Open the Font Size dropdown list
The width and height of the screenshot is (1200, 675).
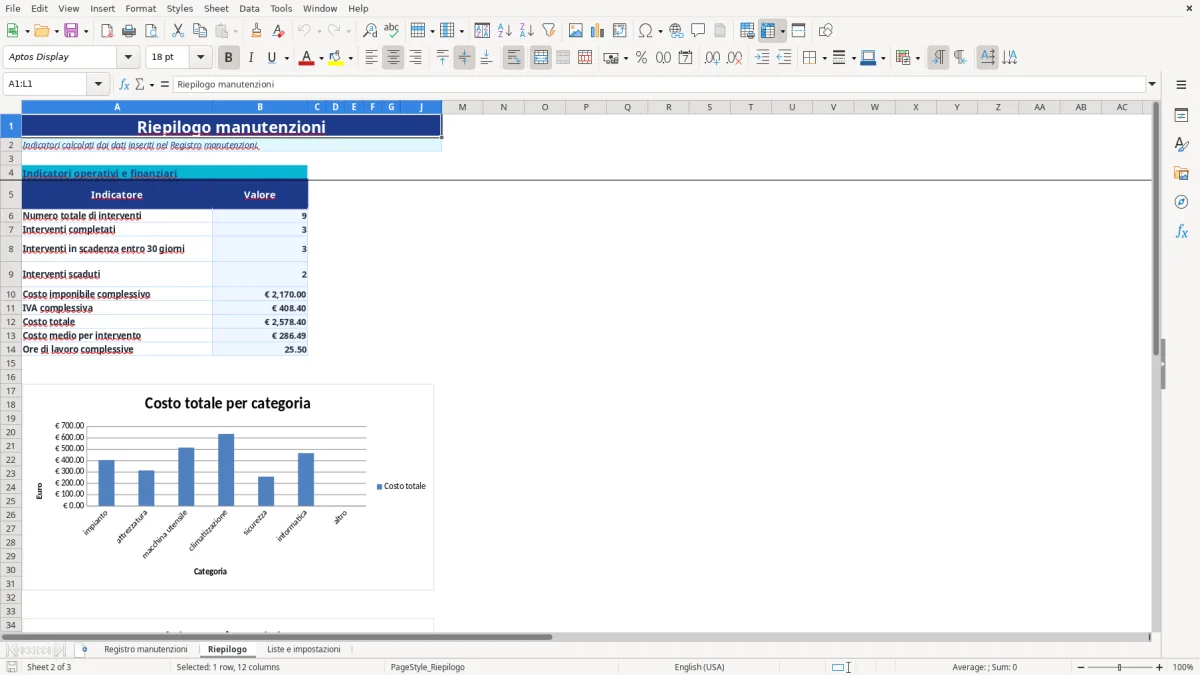(x=200, y=58)
